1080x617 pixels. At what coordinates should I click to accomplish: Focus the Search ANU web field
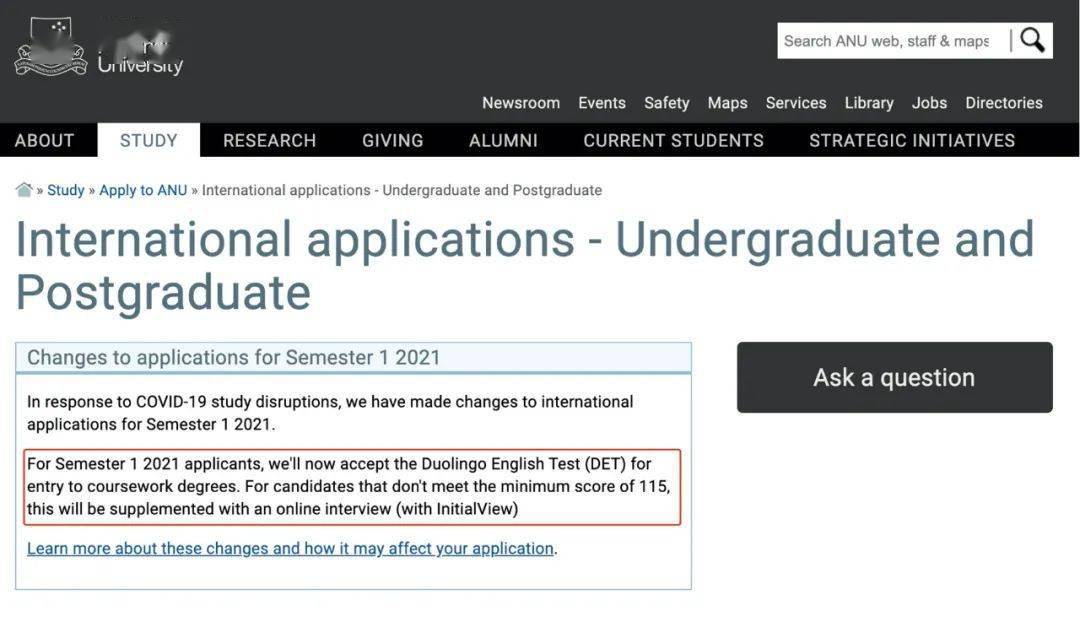click(x=893, y=41)
